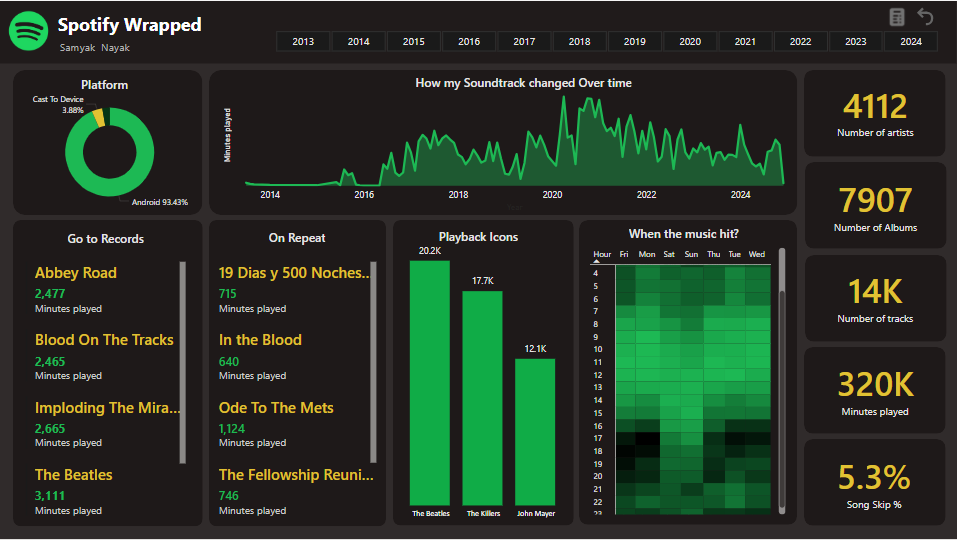The height and width of the screenshot is (540, 957).
Task: Click the How my Soundtrack changed title
Action: 524,83
